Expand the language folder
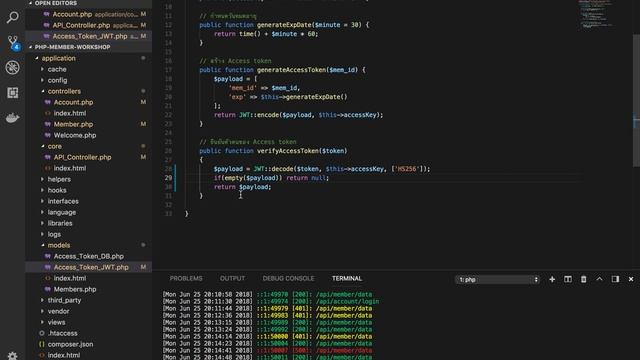Screen dimensions: 640x360 click(89, 212)
